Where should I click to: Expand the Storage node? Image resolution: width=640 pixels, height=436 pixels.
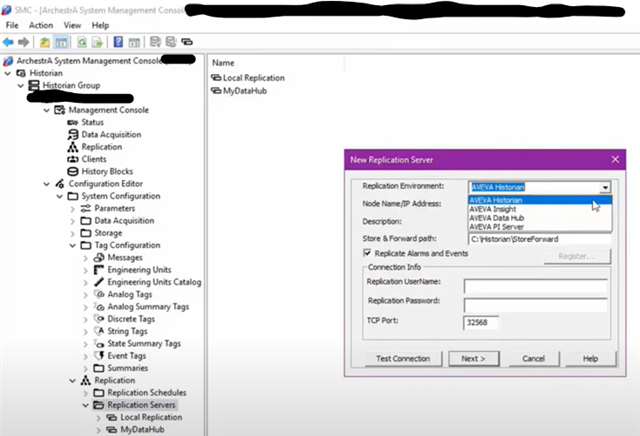click(x=73, y=234)
